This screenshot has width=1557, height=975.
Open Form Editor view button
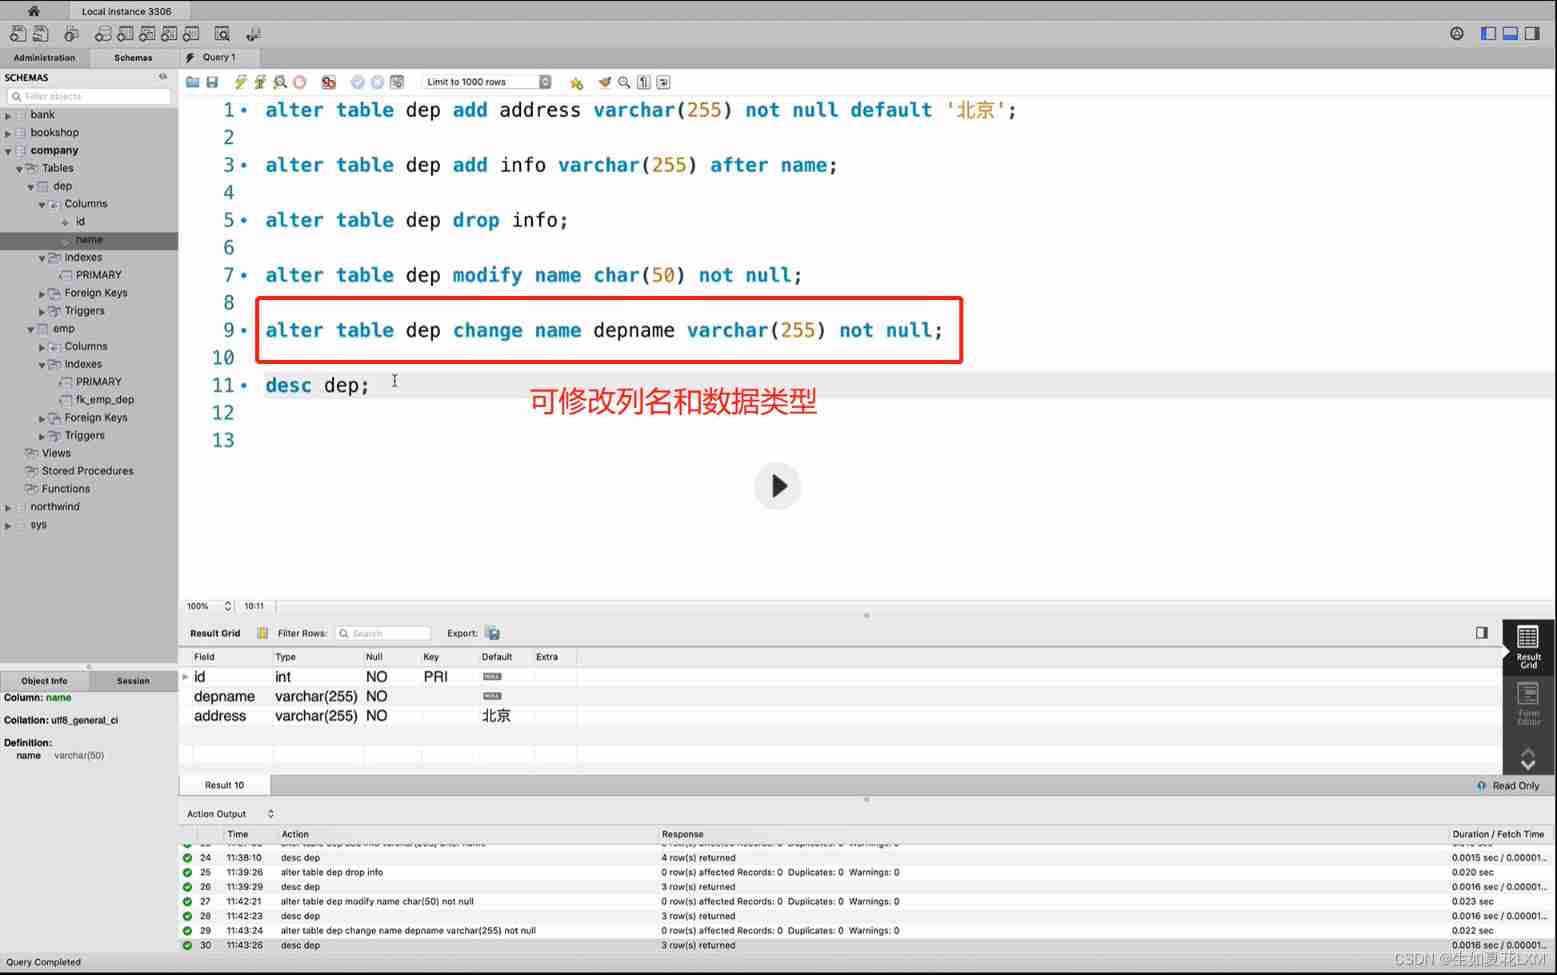tap(1528, 704)
